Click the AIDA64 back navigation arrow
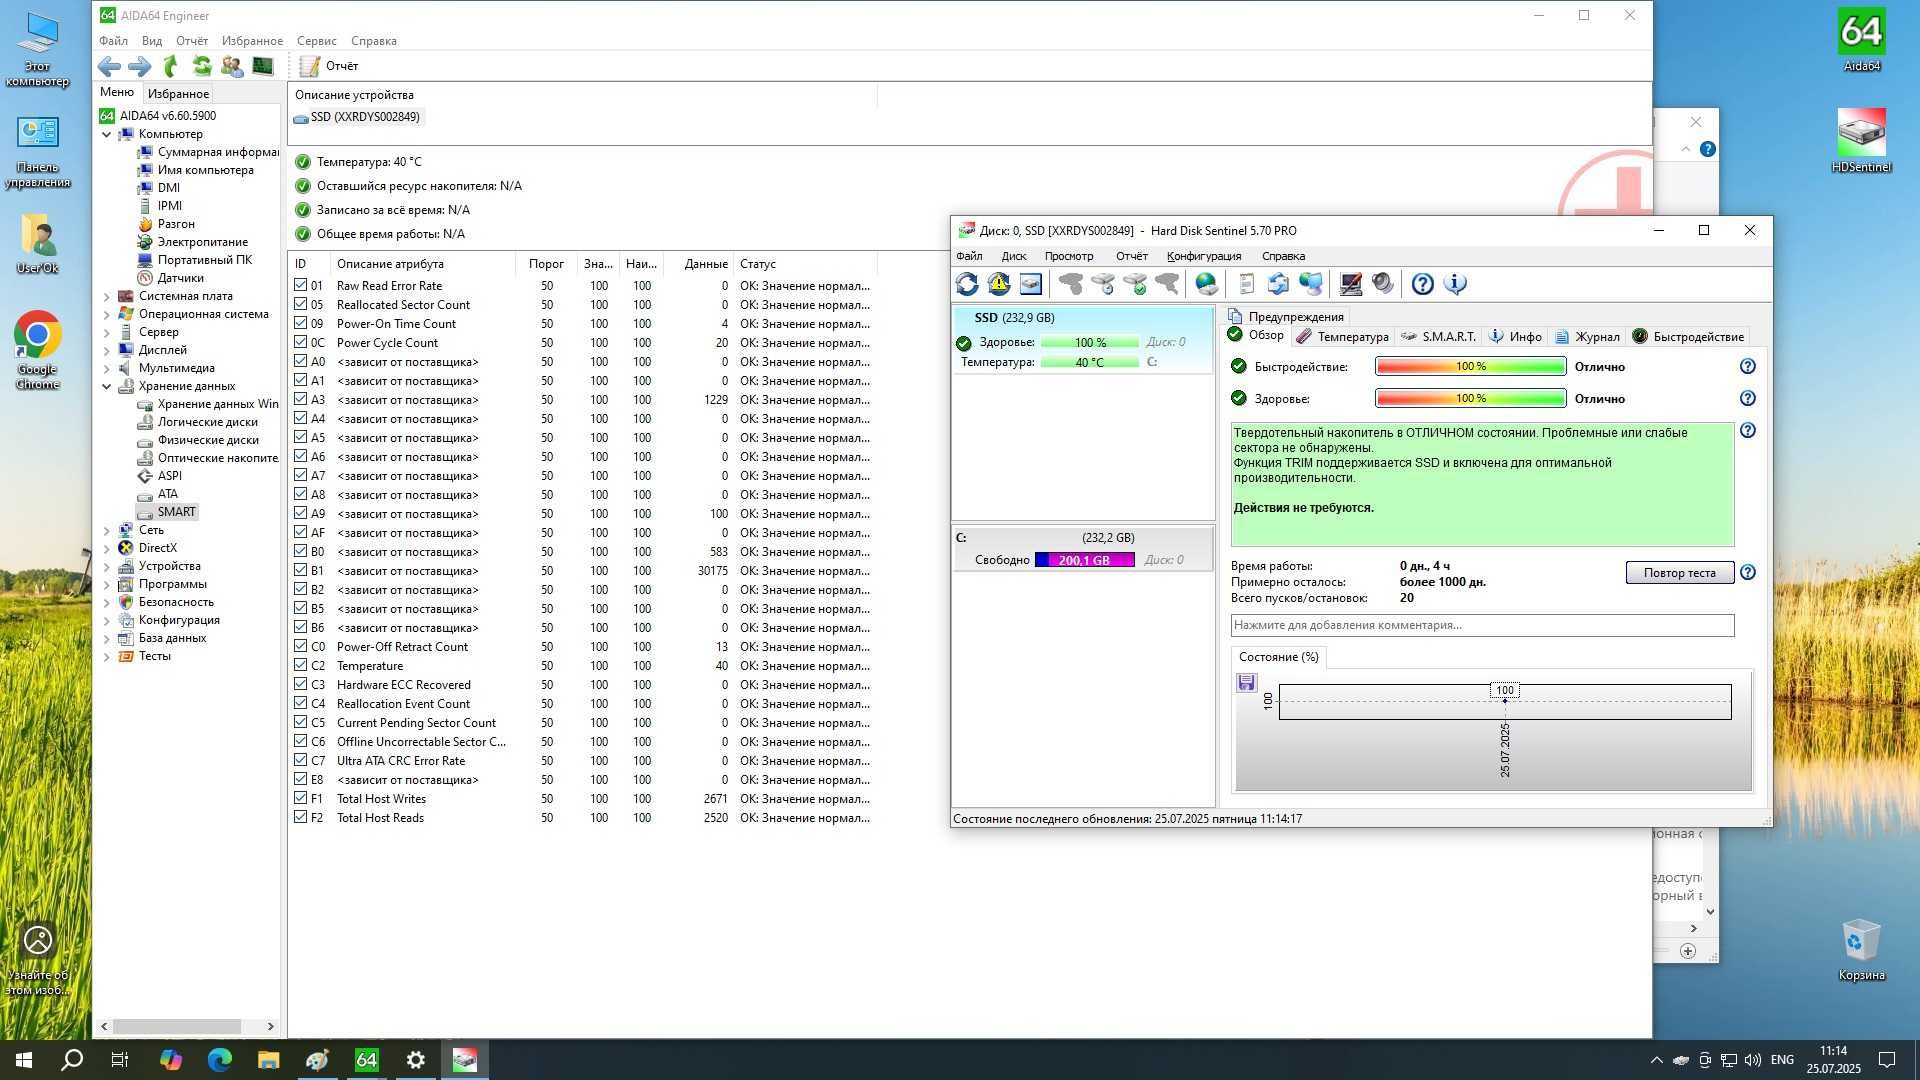Image resolution: width=1920 pixels, height=1080 pixels. click(109, 66)
